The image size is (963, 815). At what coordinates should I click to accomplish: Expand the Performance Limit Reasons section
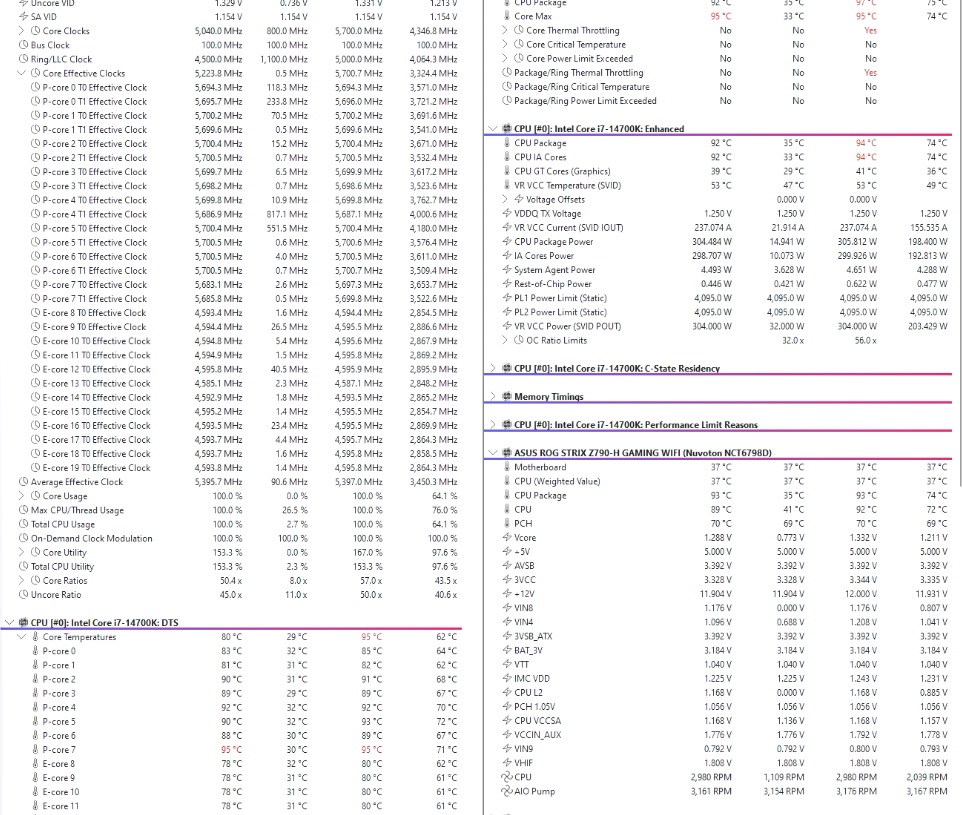(x=493, y=425)
